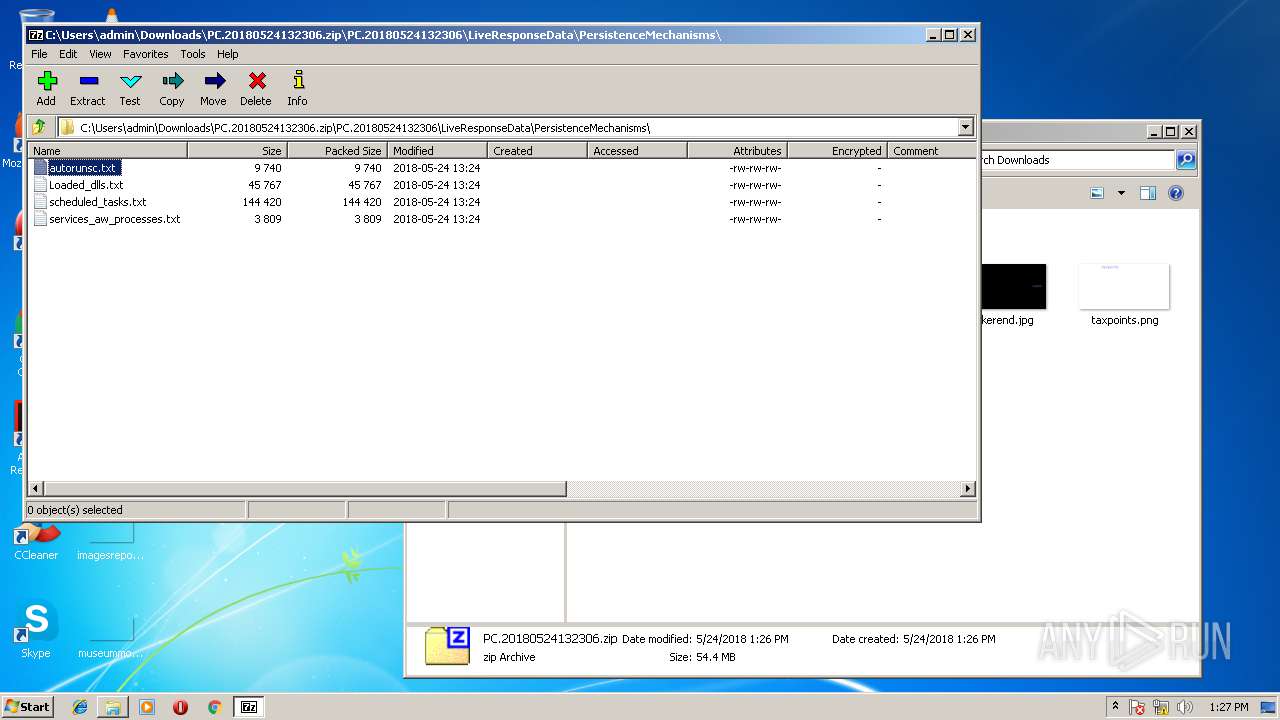Launch Opera from the taskbar
This screenshot has height=720, width=1280.
tap(180, 707)
